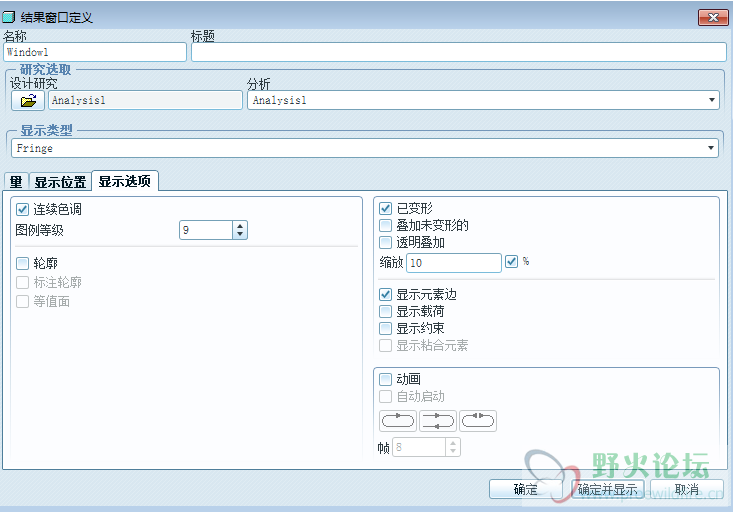
Task: Close the 结果窗口定义 dialog
Action: pos(713,17)
